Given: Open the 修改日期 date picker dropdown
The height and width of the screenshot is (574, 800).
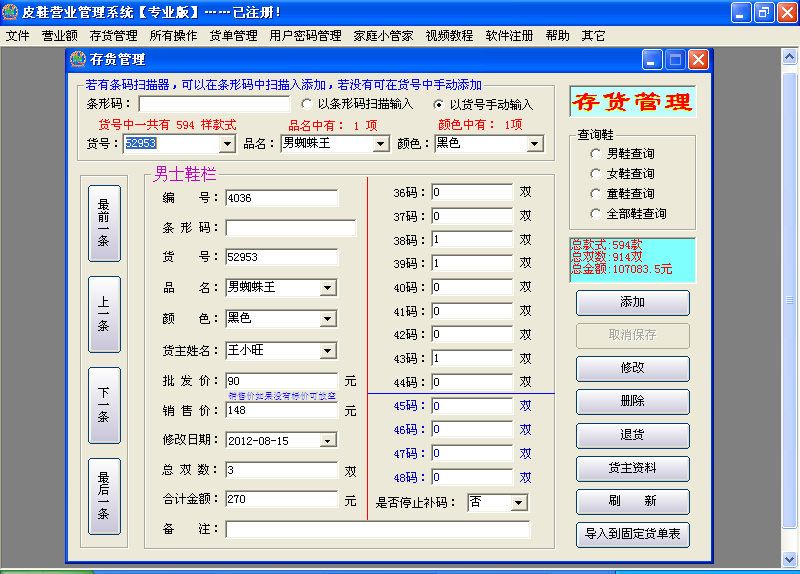Looking at the screenshot, I should 328,440.
